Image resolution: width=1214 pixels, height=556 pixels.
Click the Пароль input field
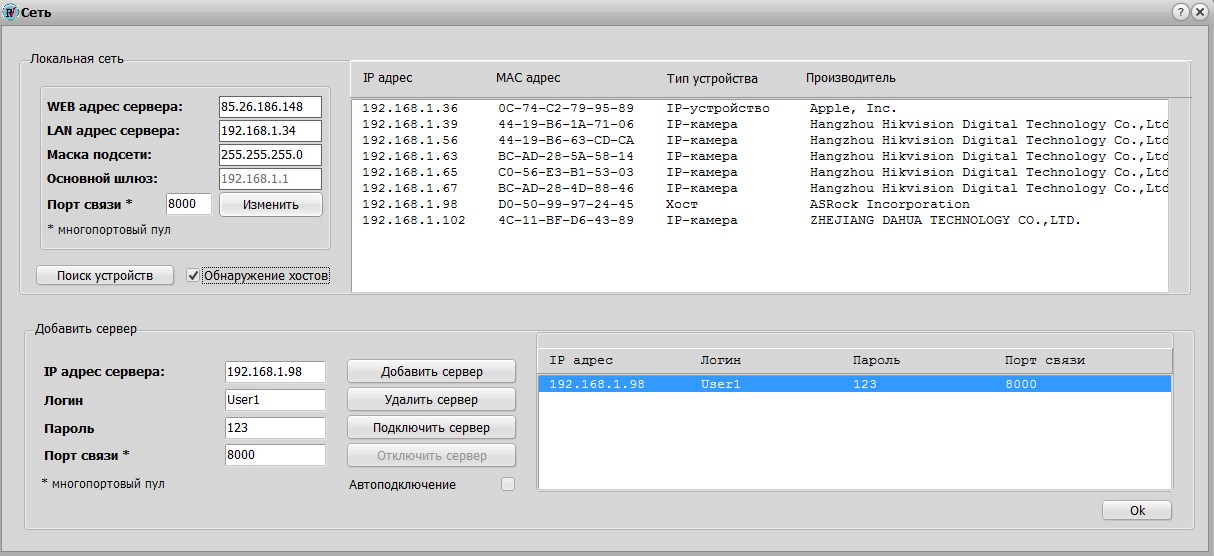pyautogui.click(x=276, y=428)
